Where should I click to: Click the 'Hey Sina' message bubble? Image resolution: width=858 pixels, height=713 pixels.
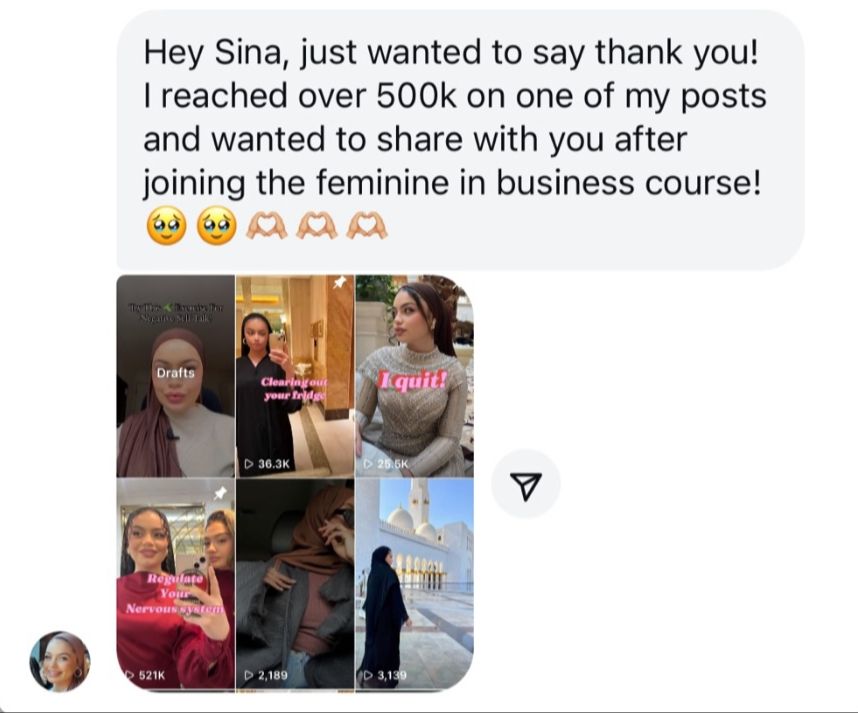460,140
